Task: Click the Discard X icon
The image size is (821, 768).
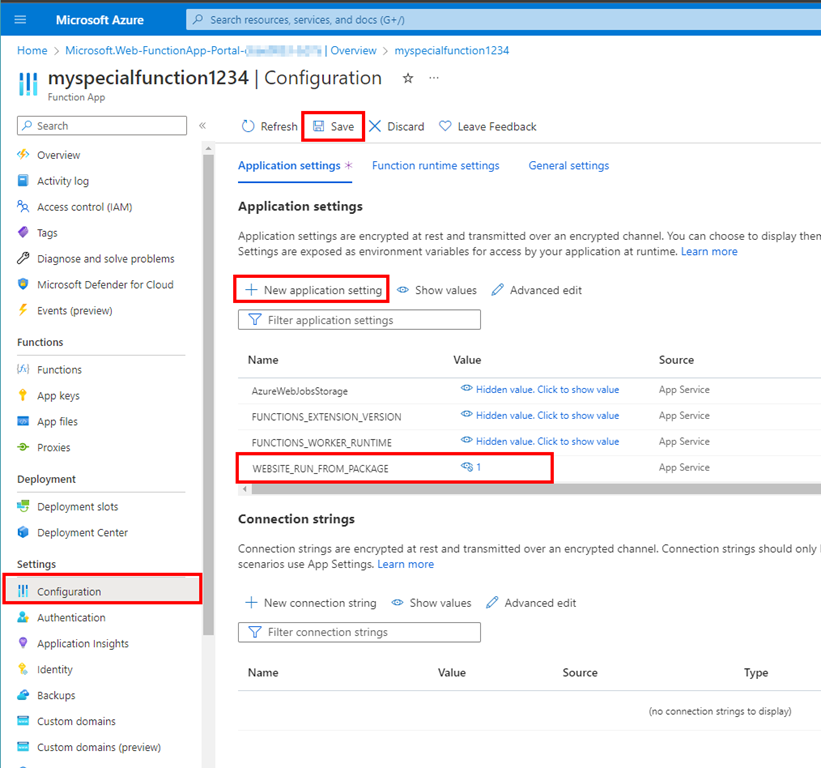Action: click(x=376, y=127)
